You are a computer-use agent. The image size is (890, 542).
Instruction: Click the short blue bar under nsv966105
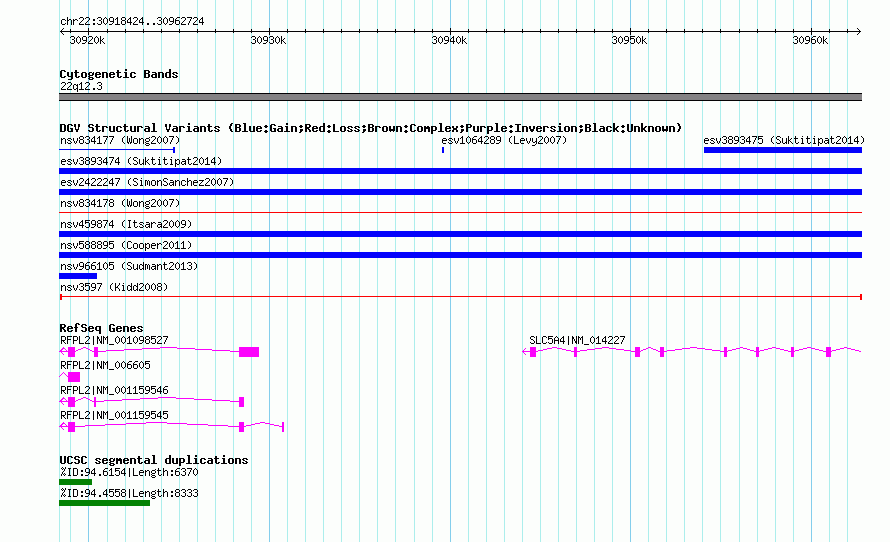[x=78, y=276]
